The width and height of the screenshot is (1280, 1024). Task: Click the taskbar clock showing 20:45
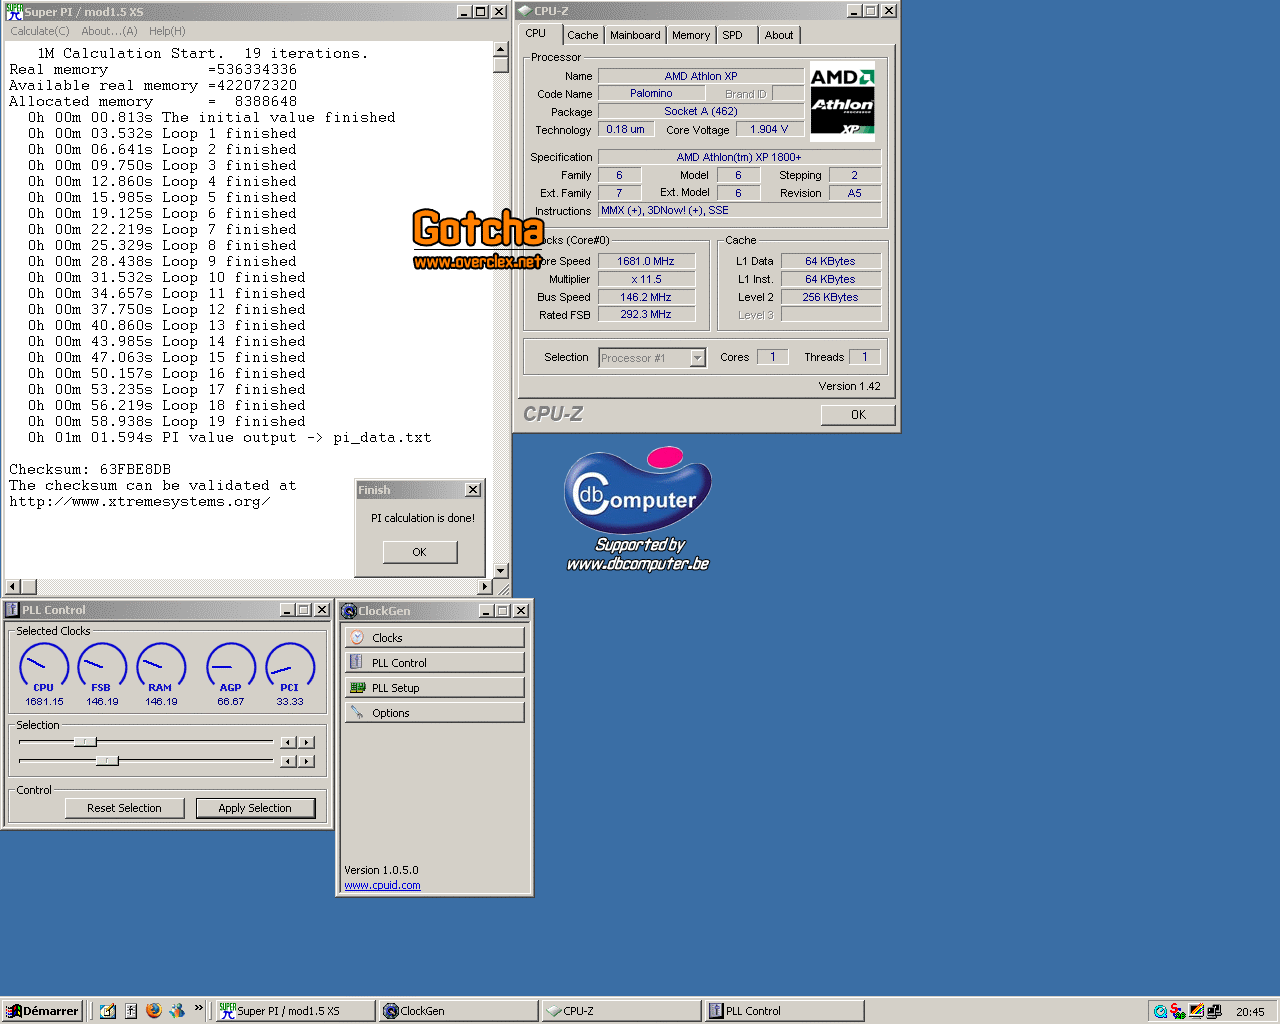1250,1011
